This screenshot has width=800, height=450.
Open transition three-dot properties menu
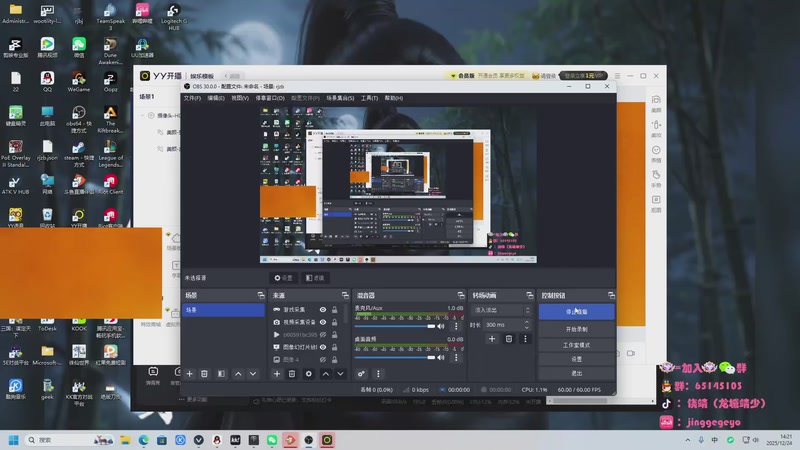pos(525,339)
